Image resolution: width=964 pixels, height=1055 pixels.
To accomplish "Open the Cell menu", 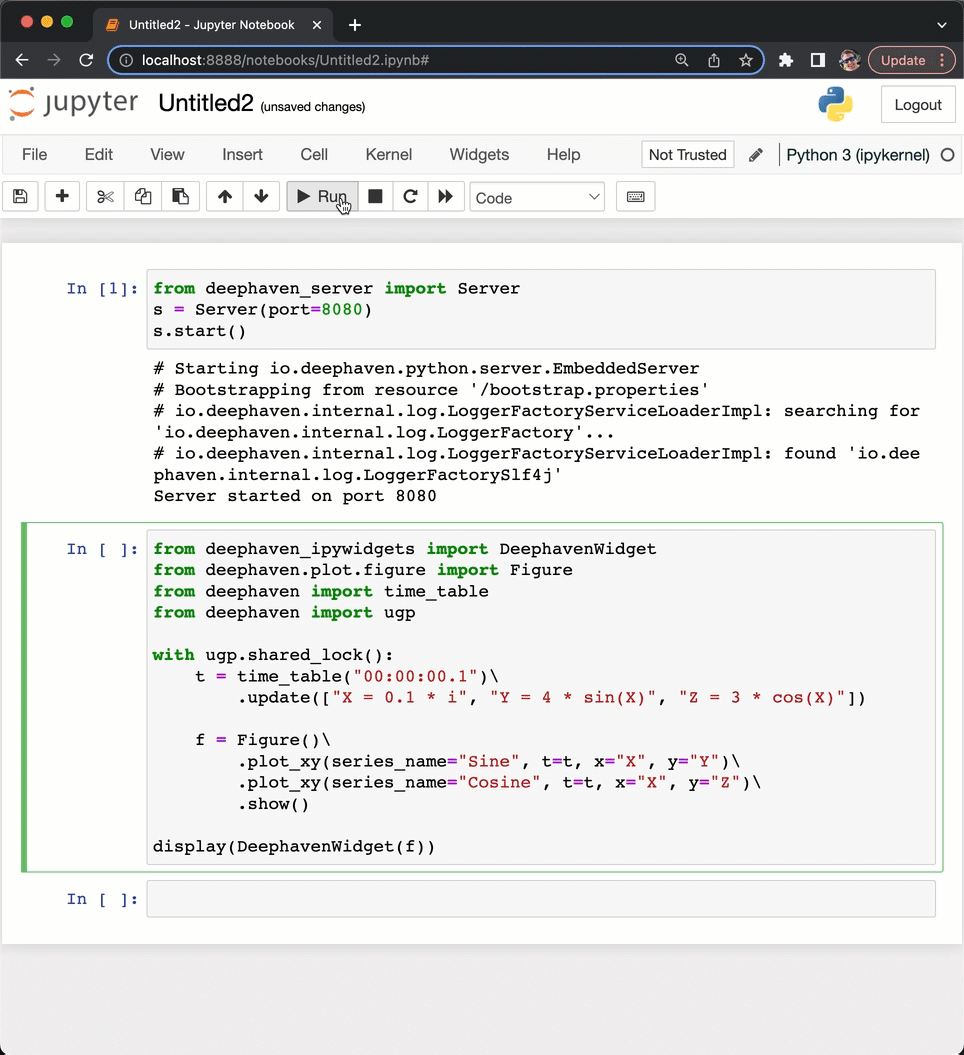I will [x=314, y=155].
